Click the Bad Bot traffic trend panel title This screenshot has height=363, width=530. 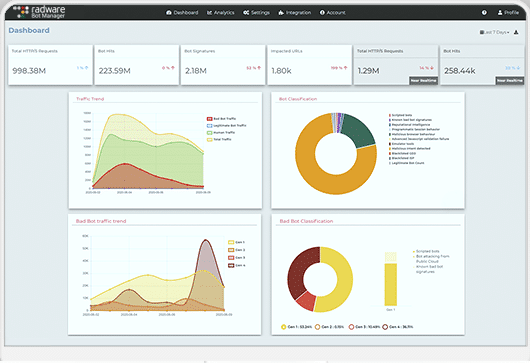click(x=101, y=221)
